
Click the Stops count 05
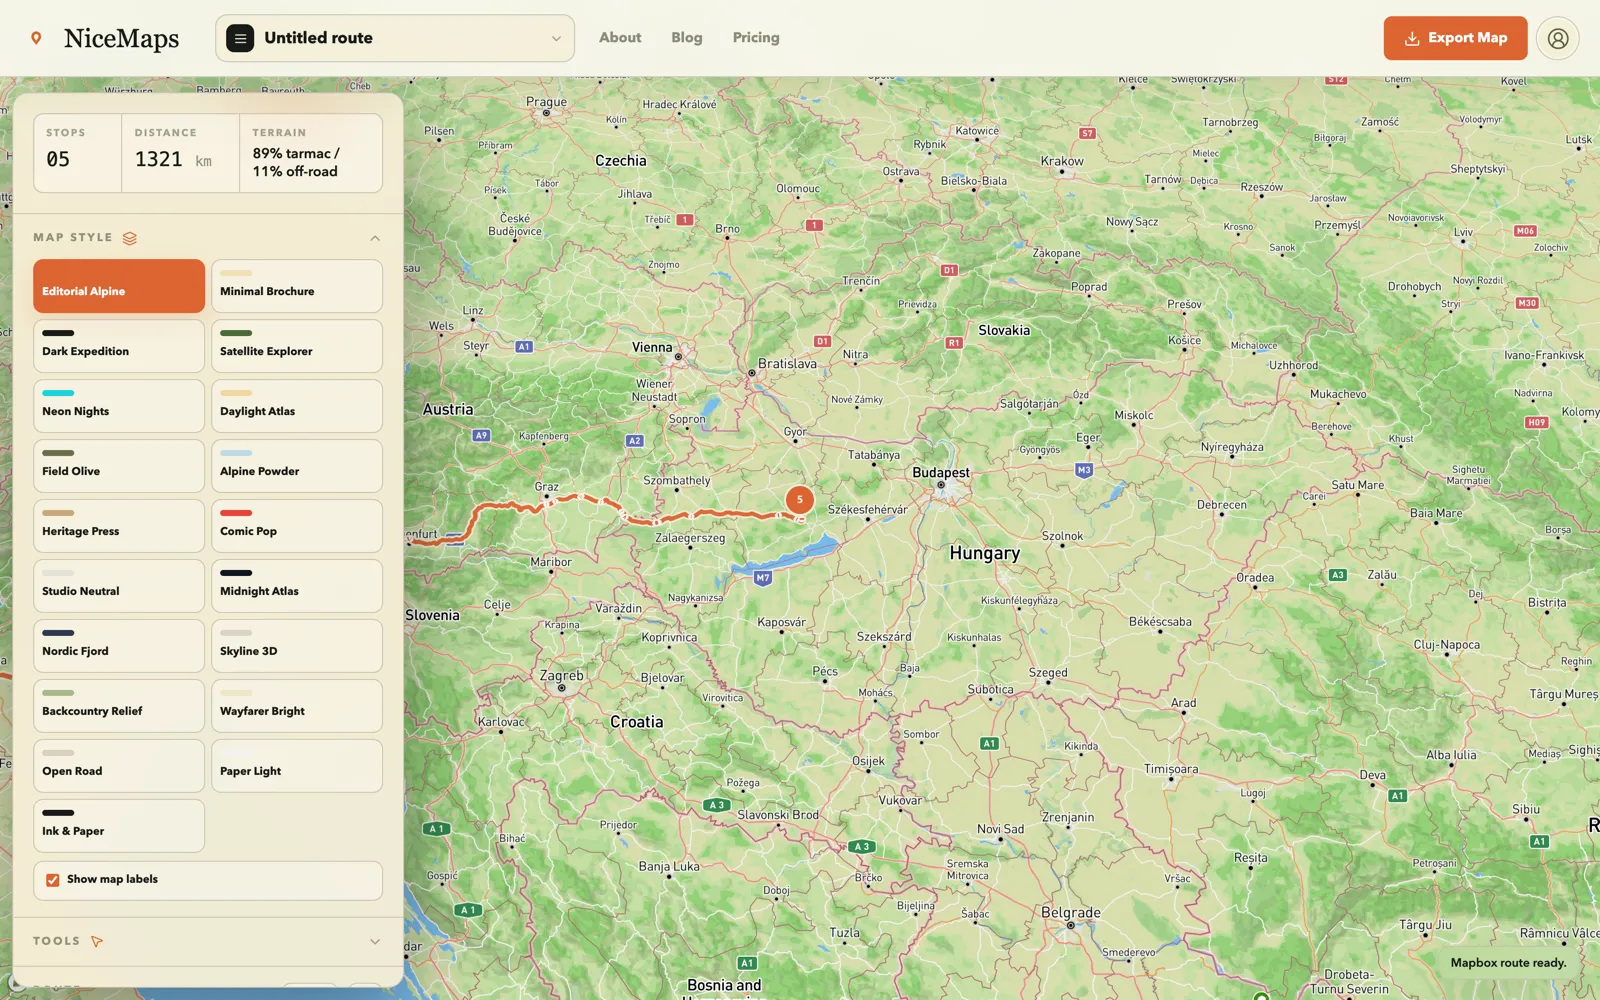tap(58, 159)
